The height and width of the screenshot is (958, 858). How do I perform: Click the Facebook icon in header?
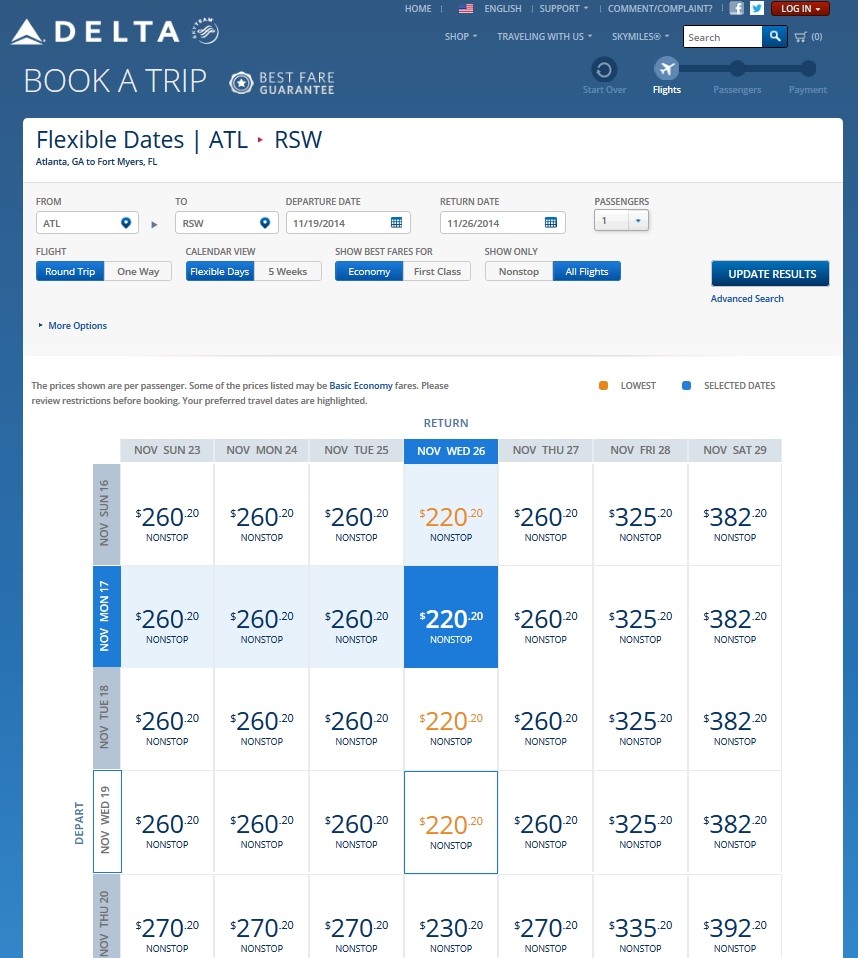[737, 9]
